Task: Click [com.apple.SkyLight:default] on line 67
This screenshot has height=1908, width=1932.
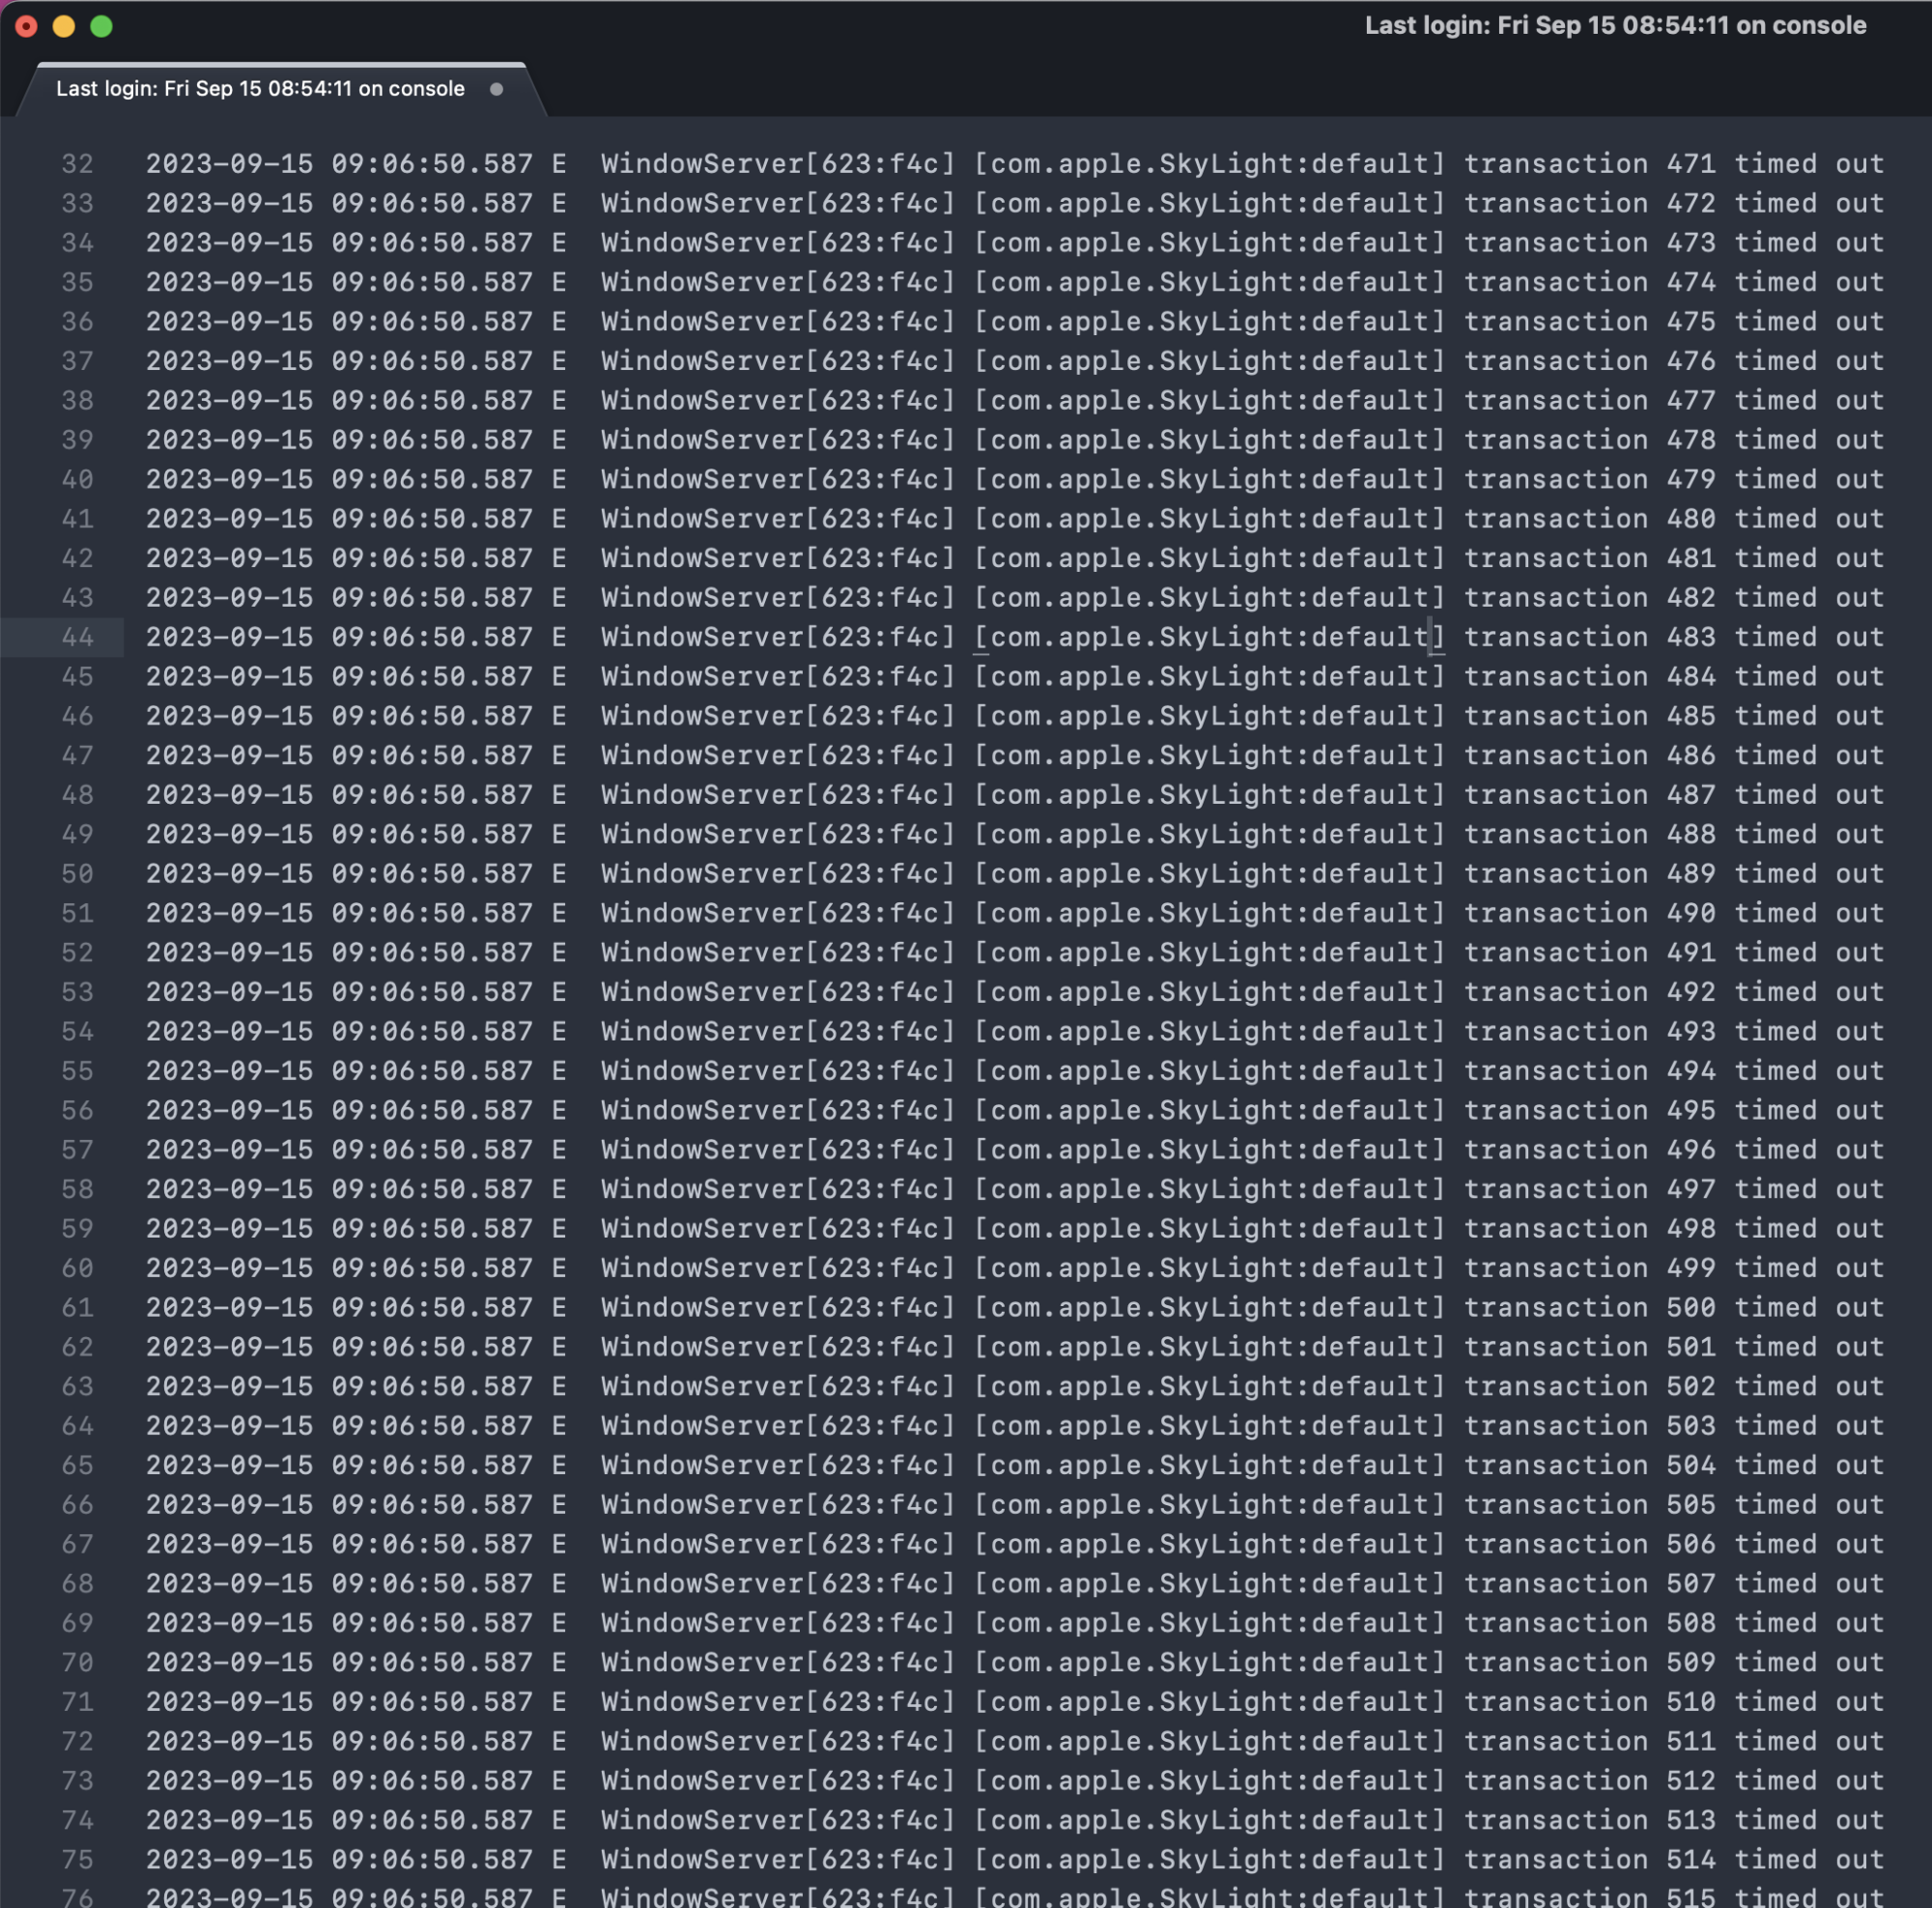Action: [x=1210, y=1544]
